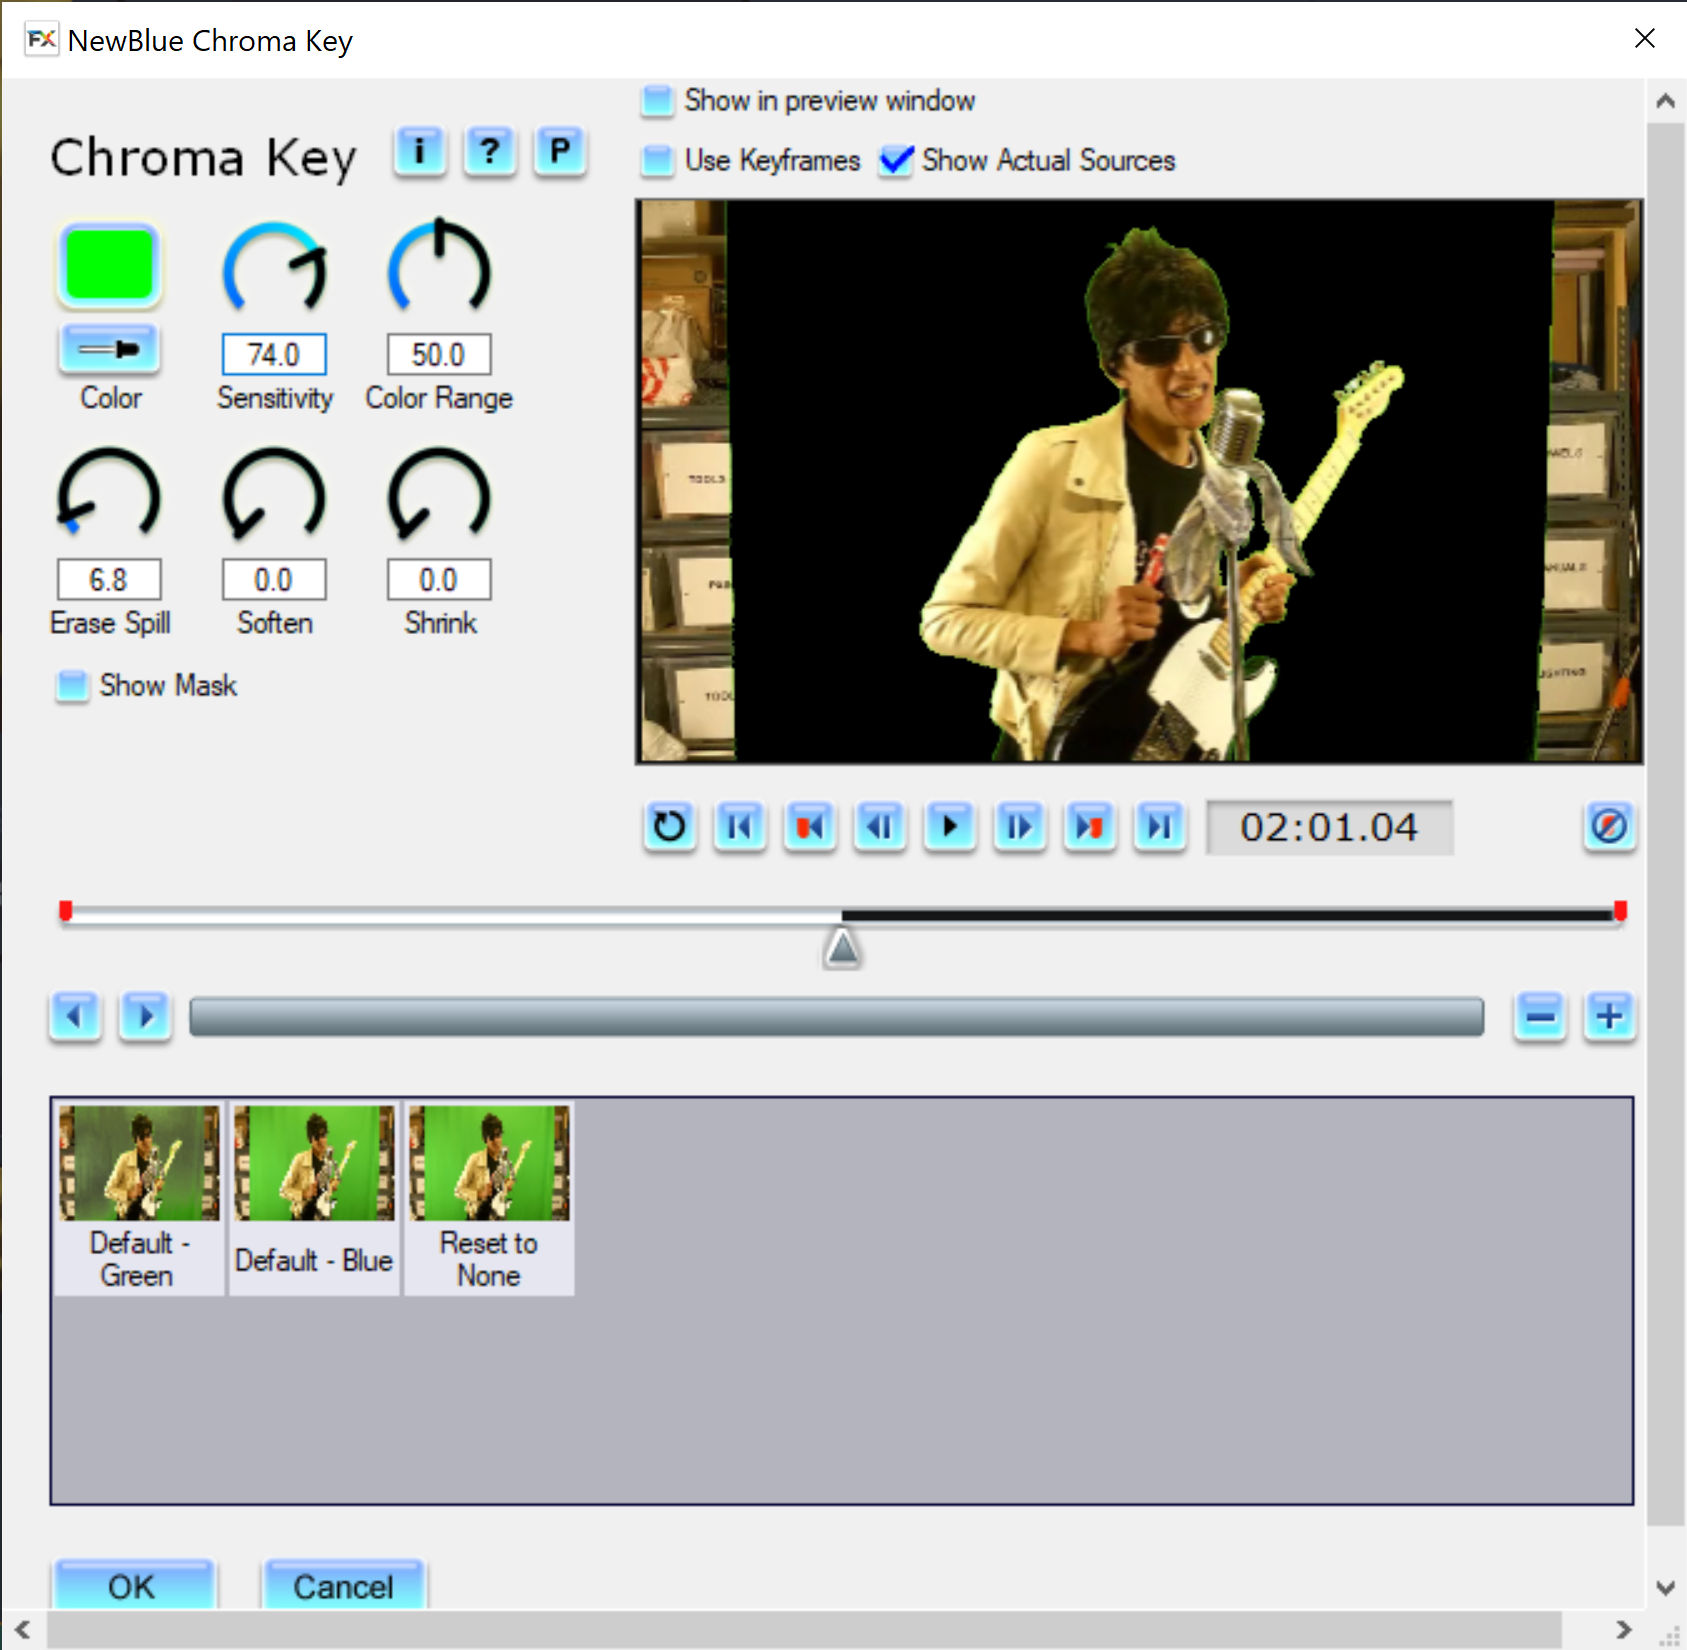Jump to the start of clip
This screenshot has width=1687, height=1650.
[x=740, y=827]
